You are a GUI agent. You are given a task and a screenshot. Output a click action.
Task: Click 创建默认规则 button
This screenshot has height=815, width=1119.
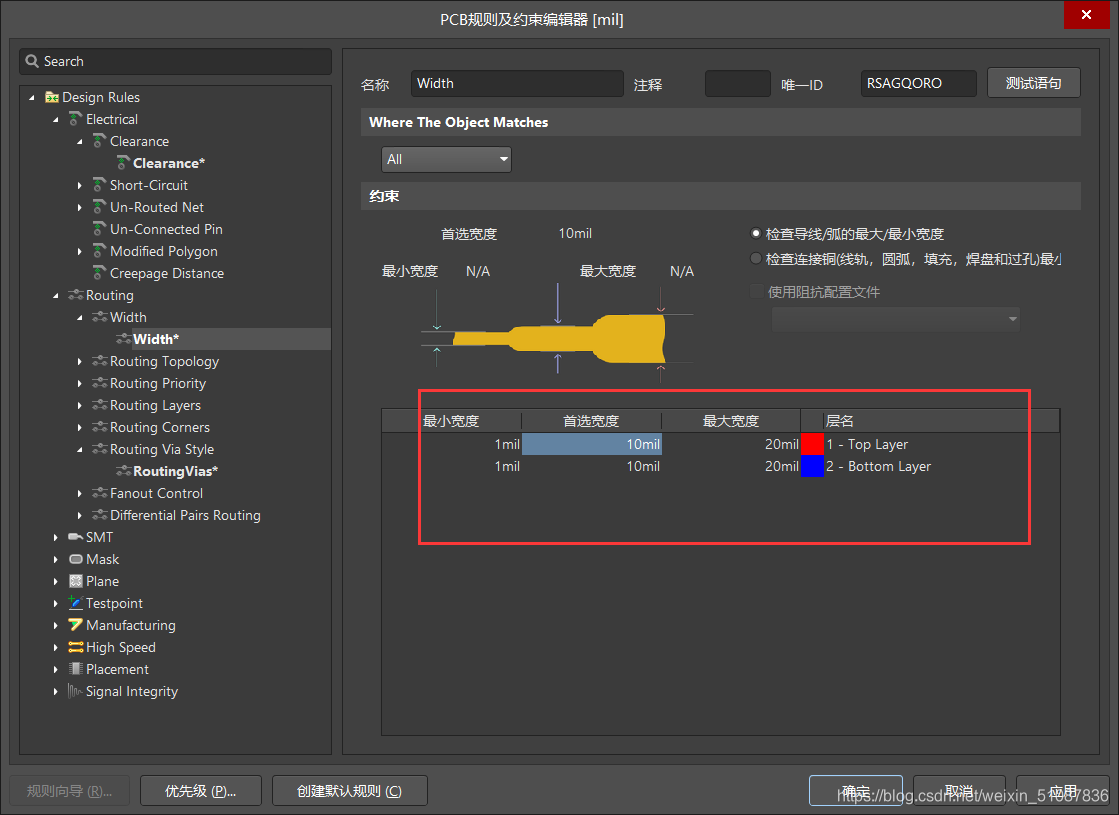[349, 791]
